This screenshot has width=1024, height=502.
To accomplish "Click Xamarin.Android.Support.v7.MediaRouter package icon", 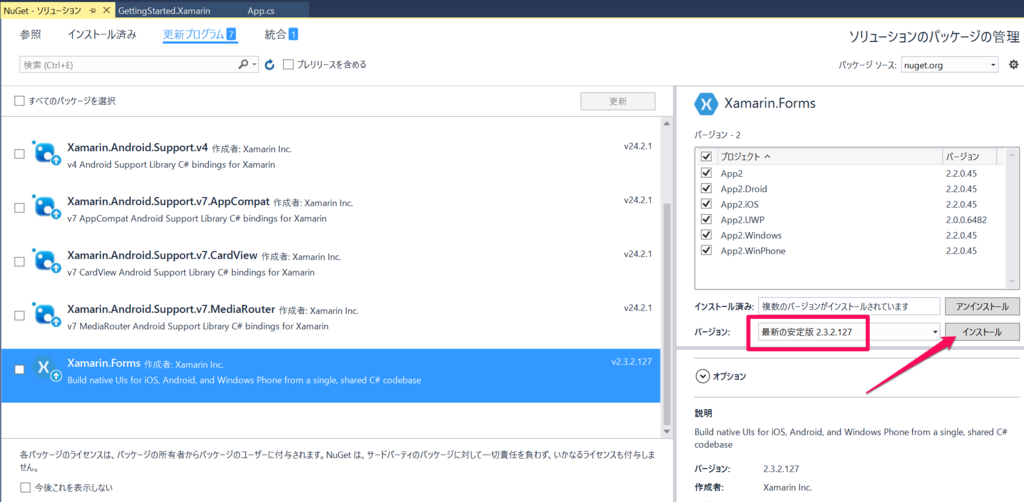I will click(48, 315).
